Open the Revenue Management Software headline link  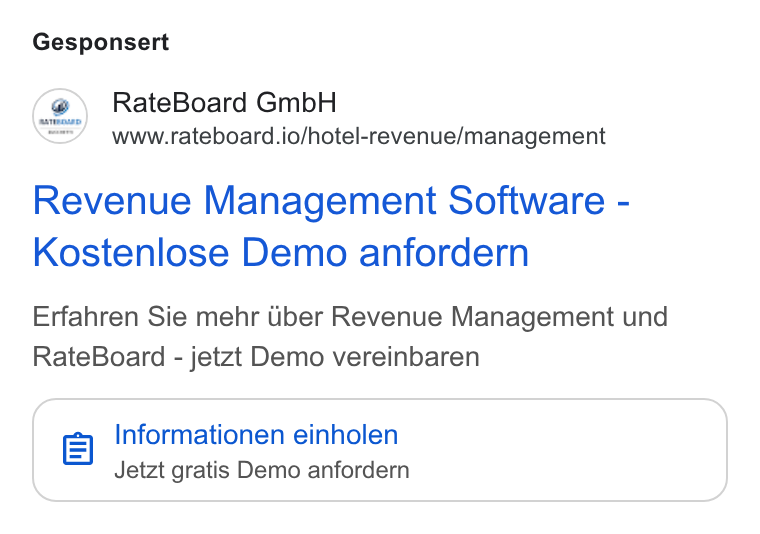point(331,226)
